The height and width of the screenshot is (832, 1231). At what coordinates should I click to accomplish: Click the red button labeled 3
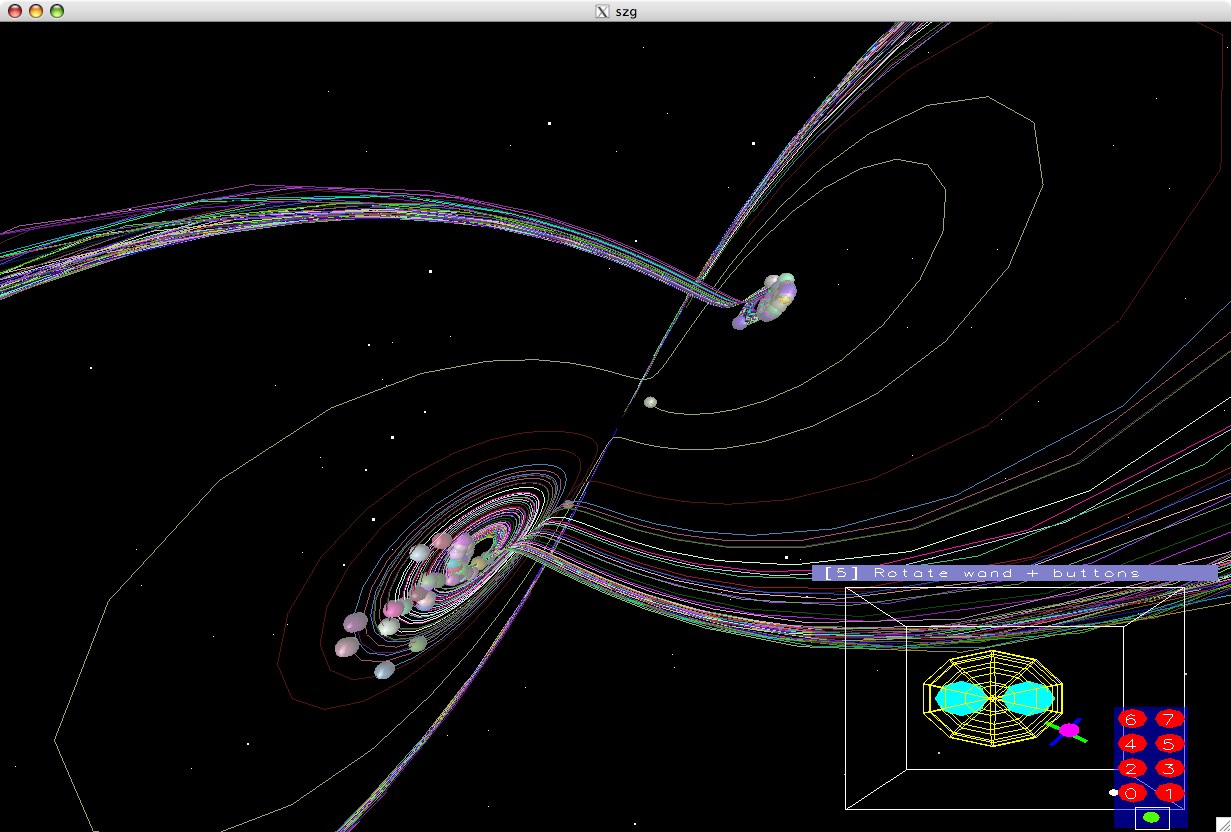(1169, 768)
